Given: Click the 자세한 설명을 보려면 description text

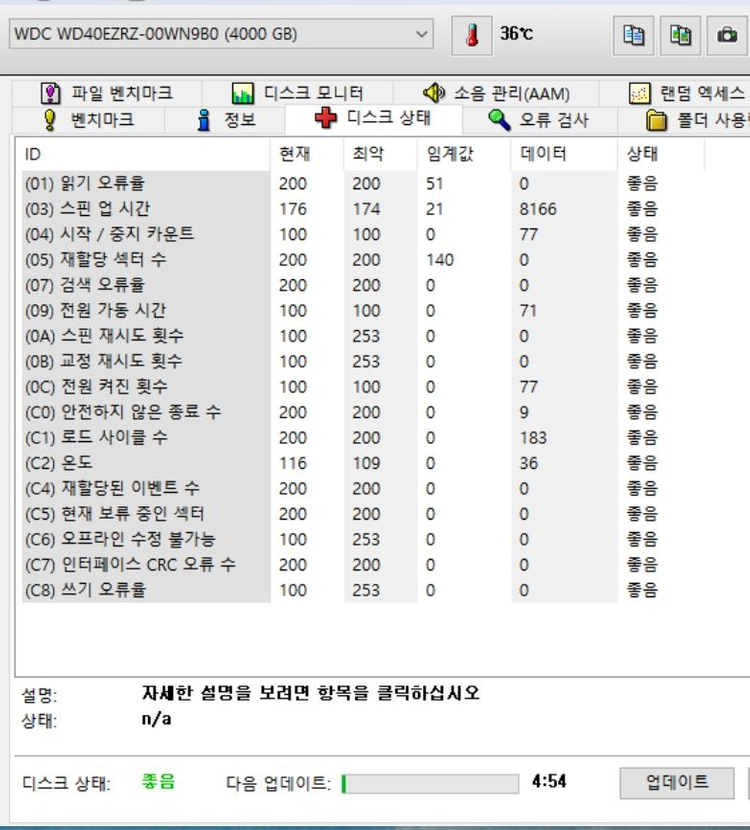Looking at the screenshot, I should pos(311,693).
